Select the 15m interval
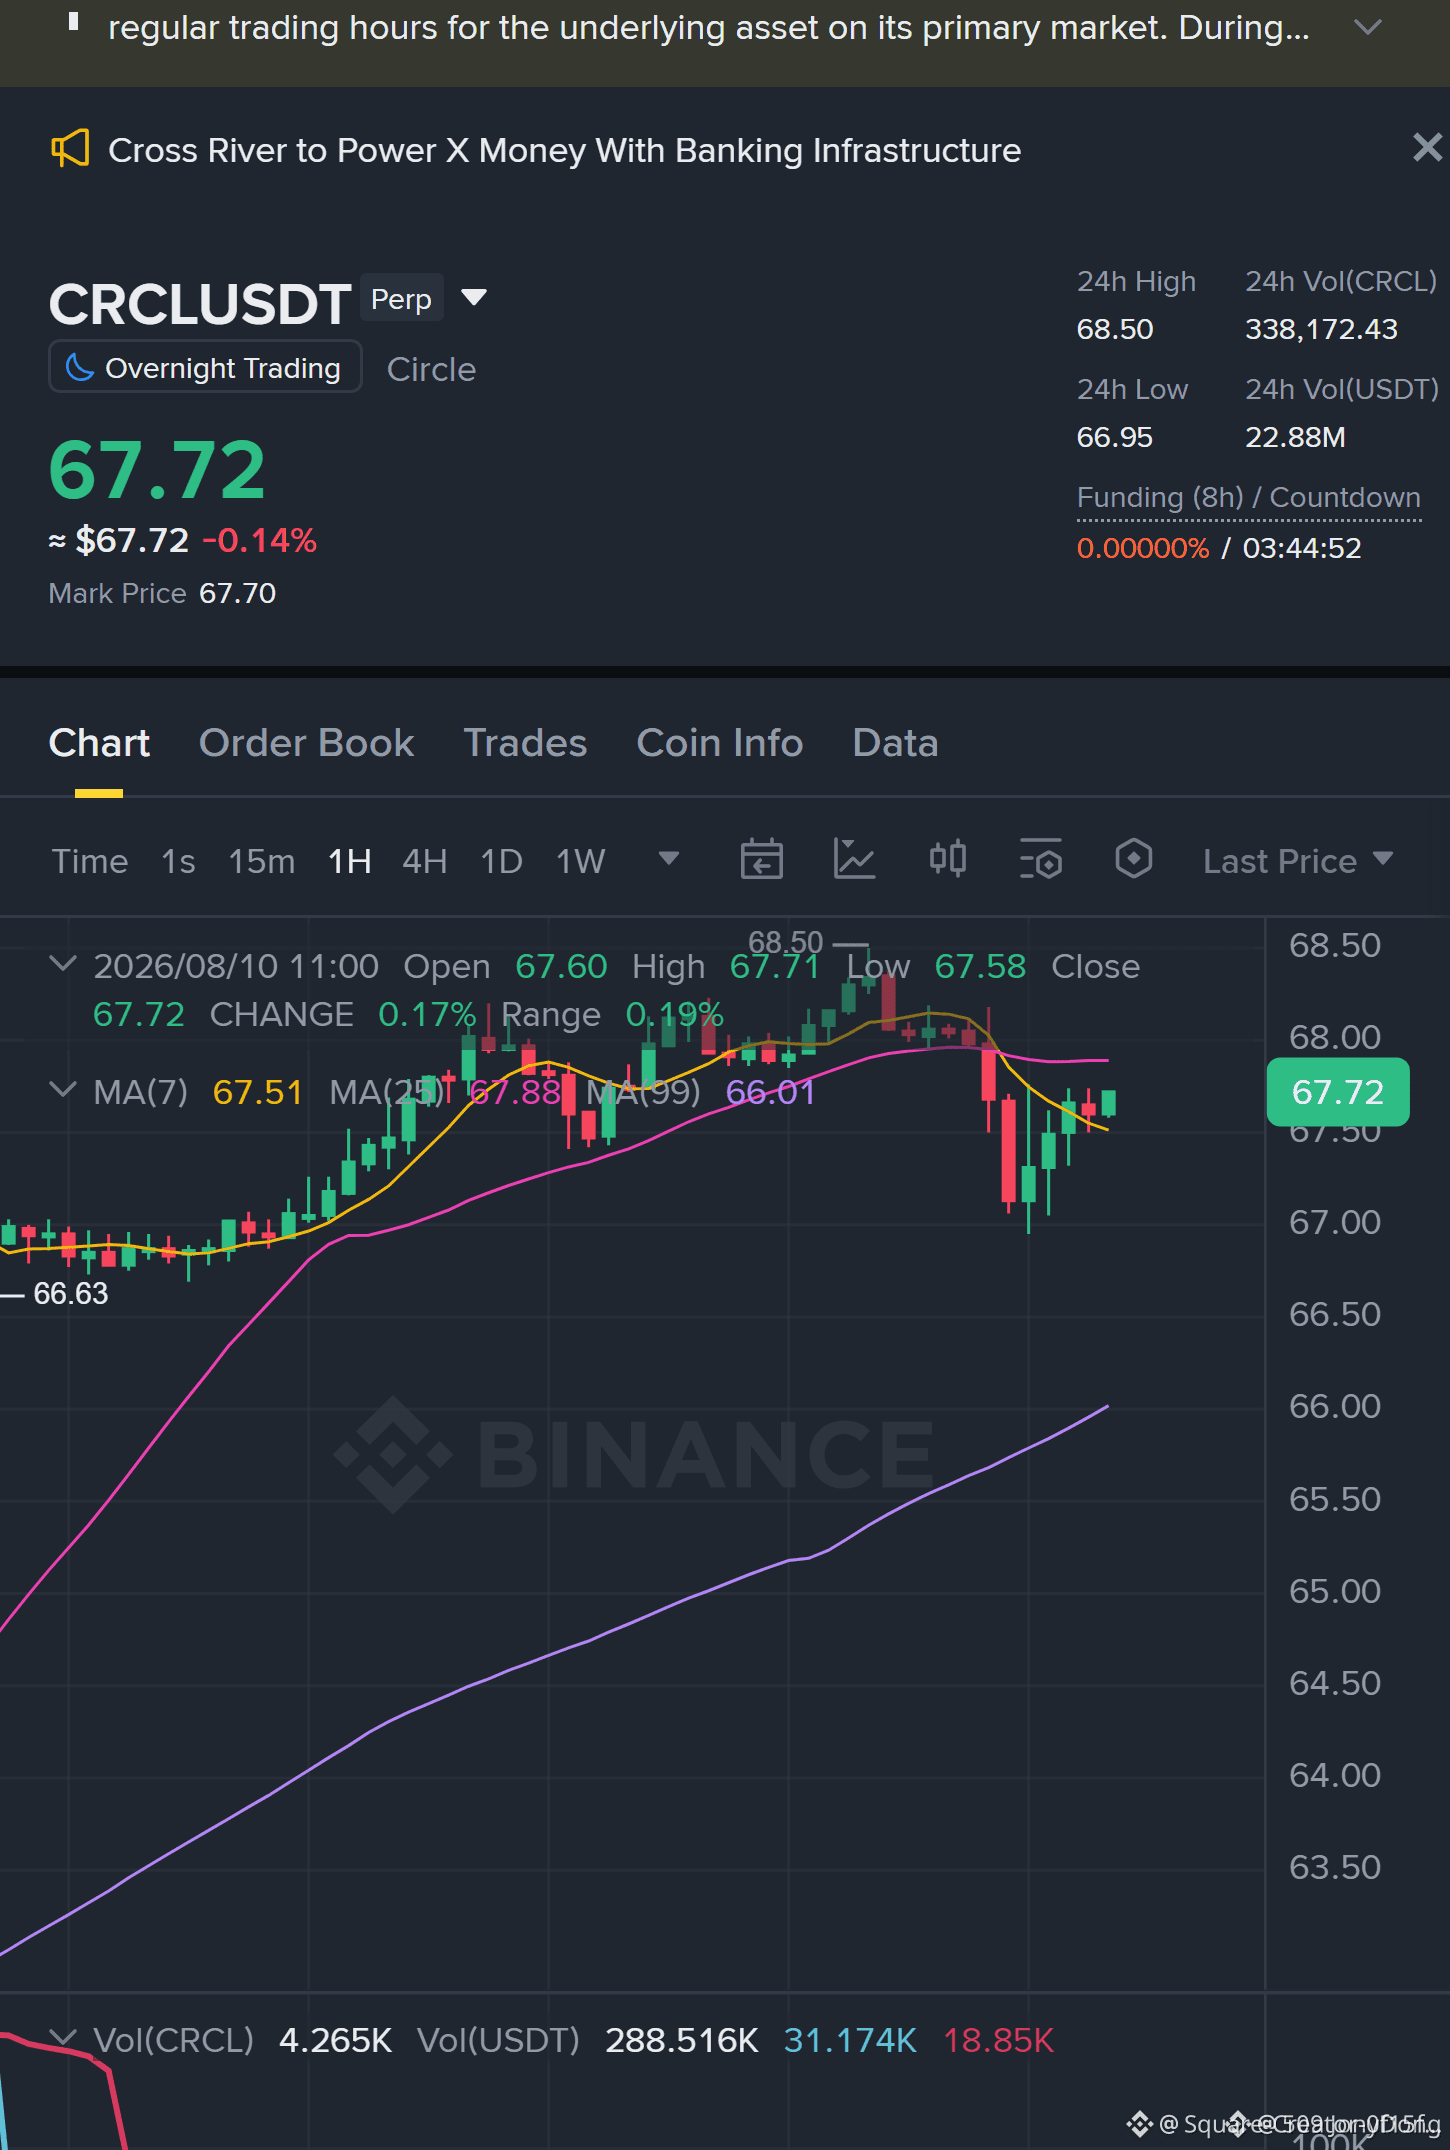 [261, 861]
